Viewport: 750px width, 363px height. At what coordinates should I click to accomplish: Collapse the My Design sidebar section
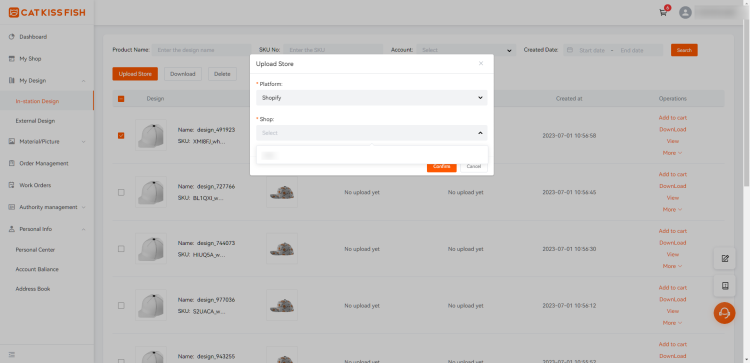click(x=84, y=81)
